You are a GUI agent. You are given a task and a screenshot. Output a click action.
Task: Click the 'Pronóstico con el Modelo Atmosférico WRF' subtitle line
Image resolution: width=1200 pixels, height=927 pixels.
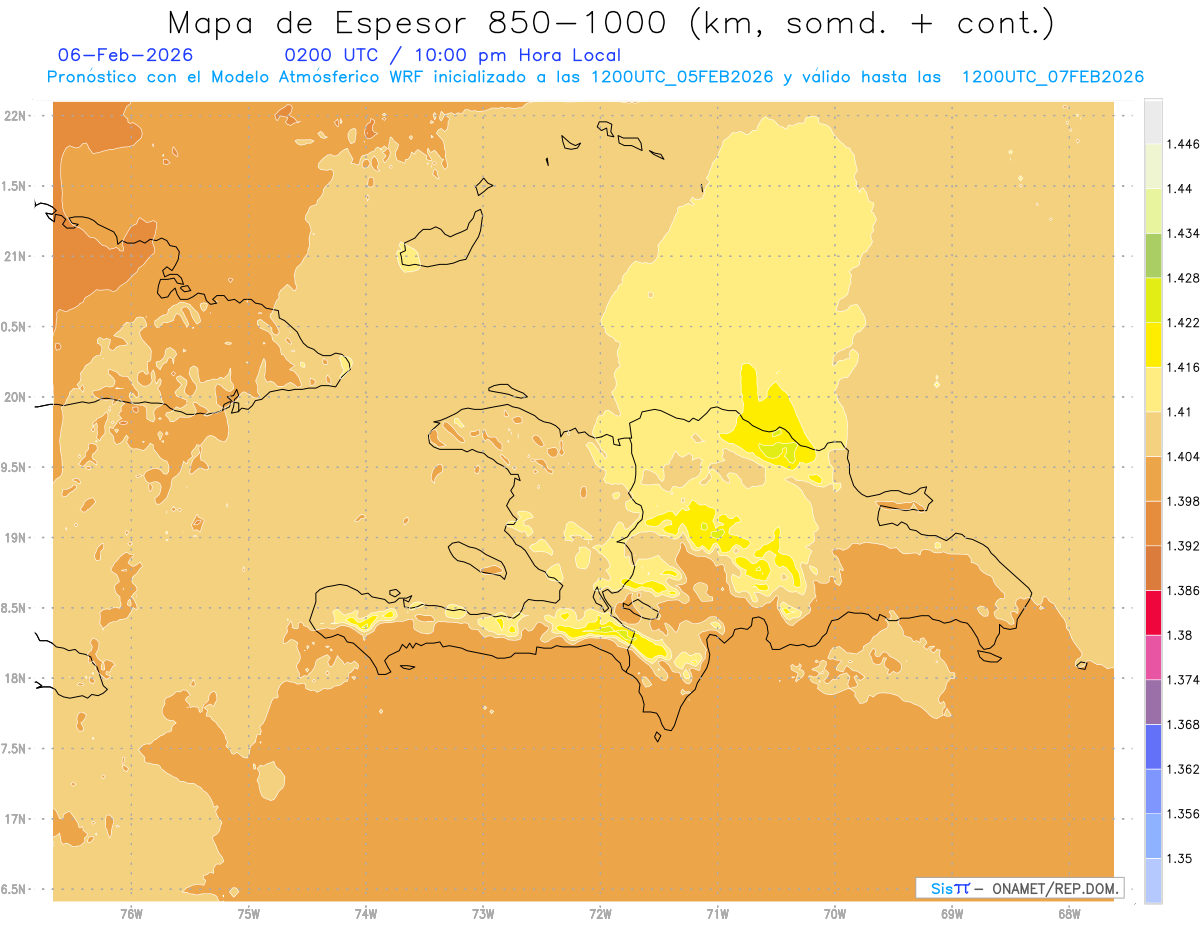[595, 77]
